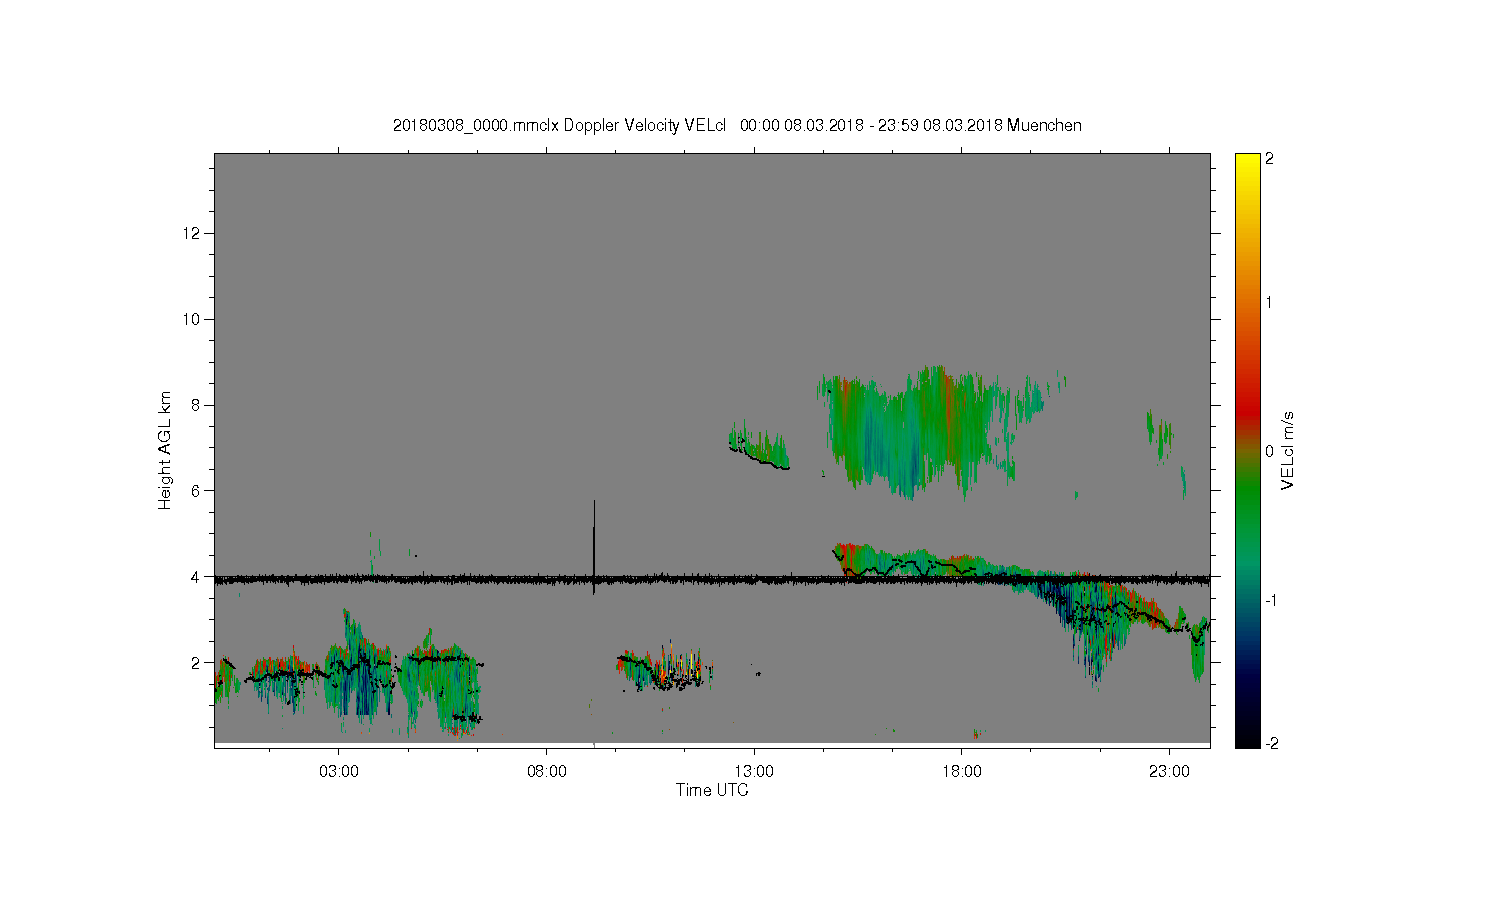Viewport: 1500px width, 900px height.
Task: Click the height tick label 12
Action: (192, 233)
